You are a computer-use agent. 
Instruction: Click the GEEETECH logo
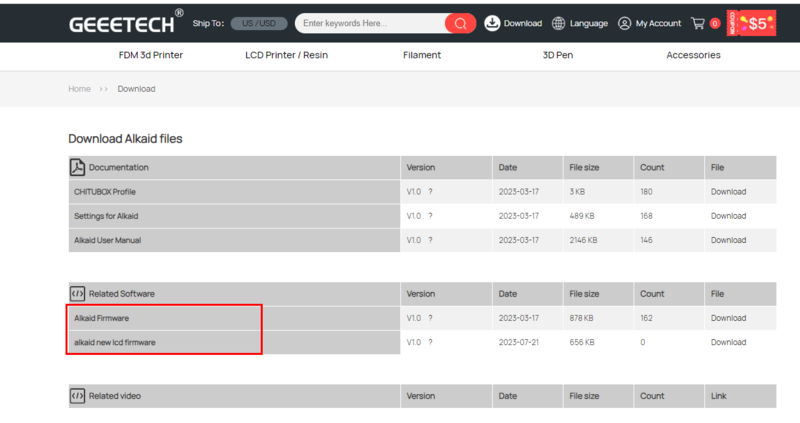coord(126,22)
